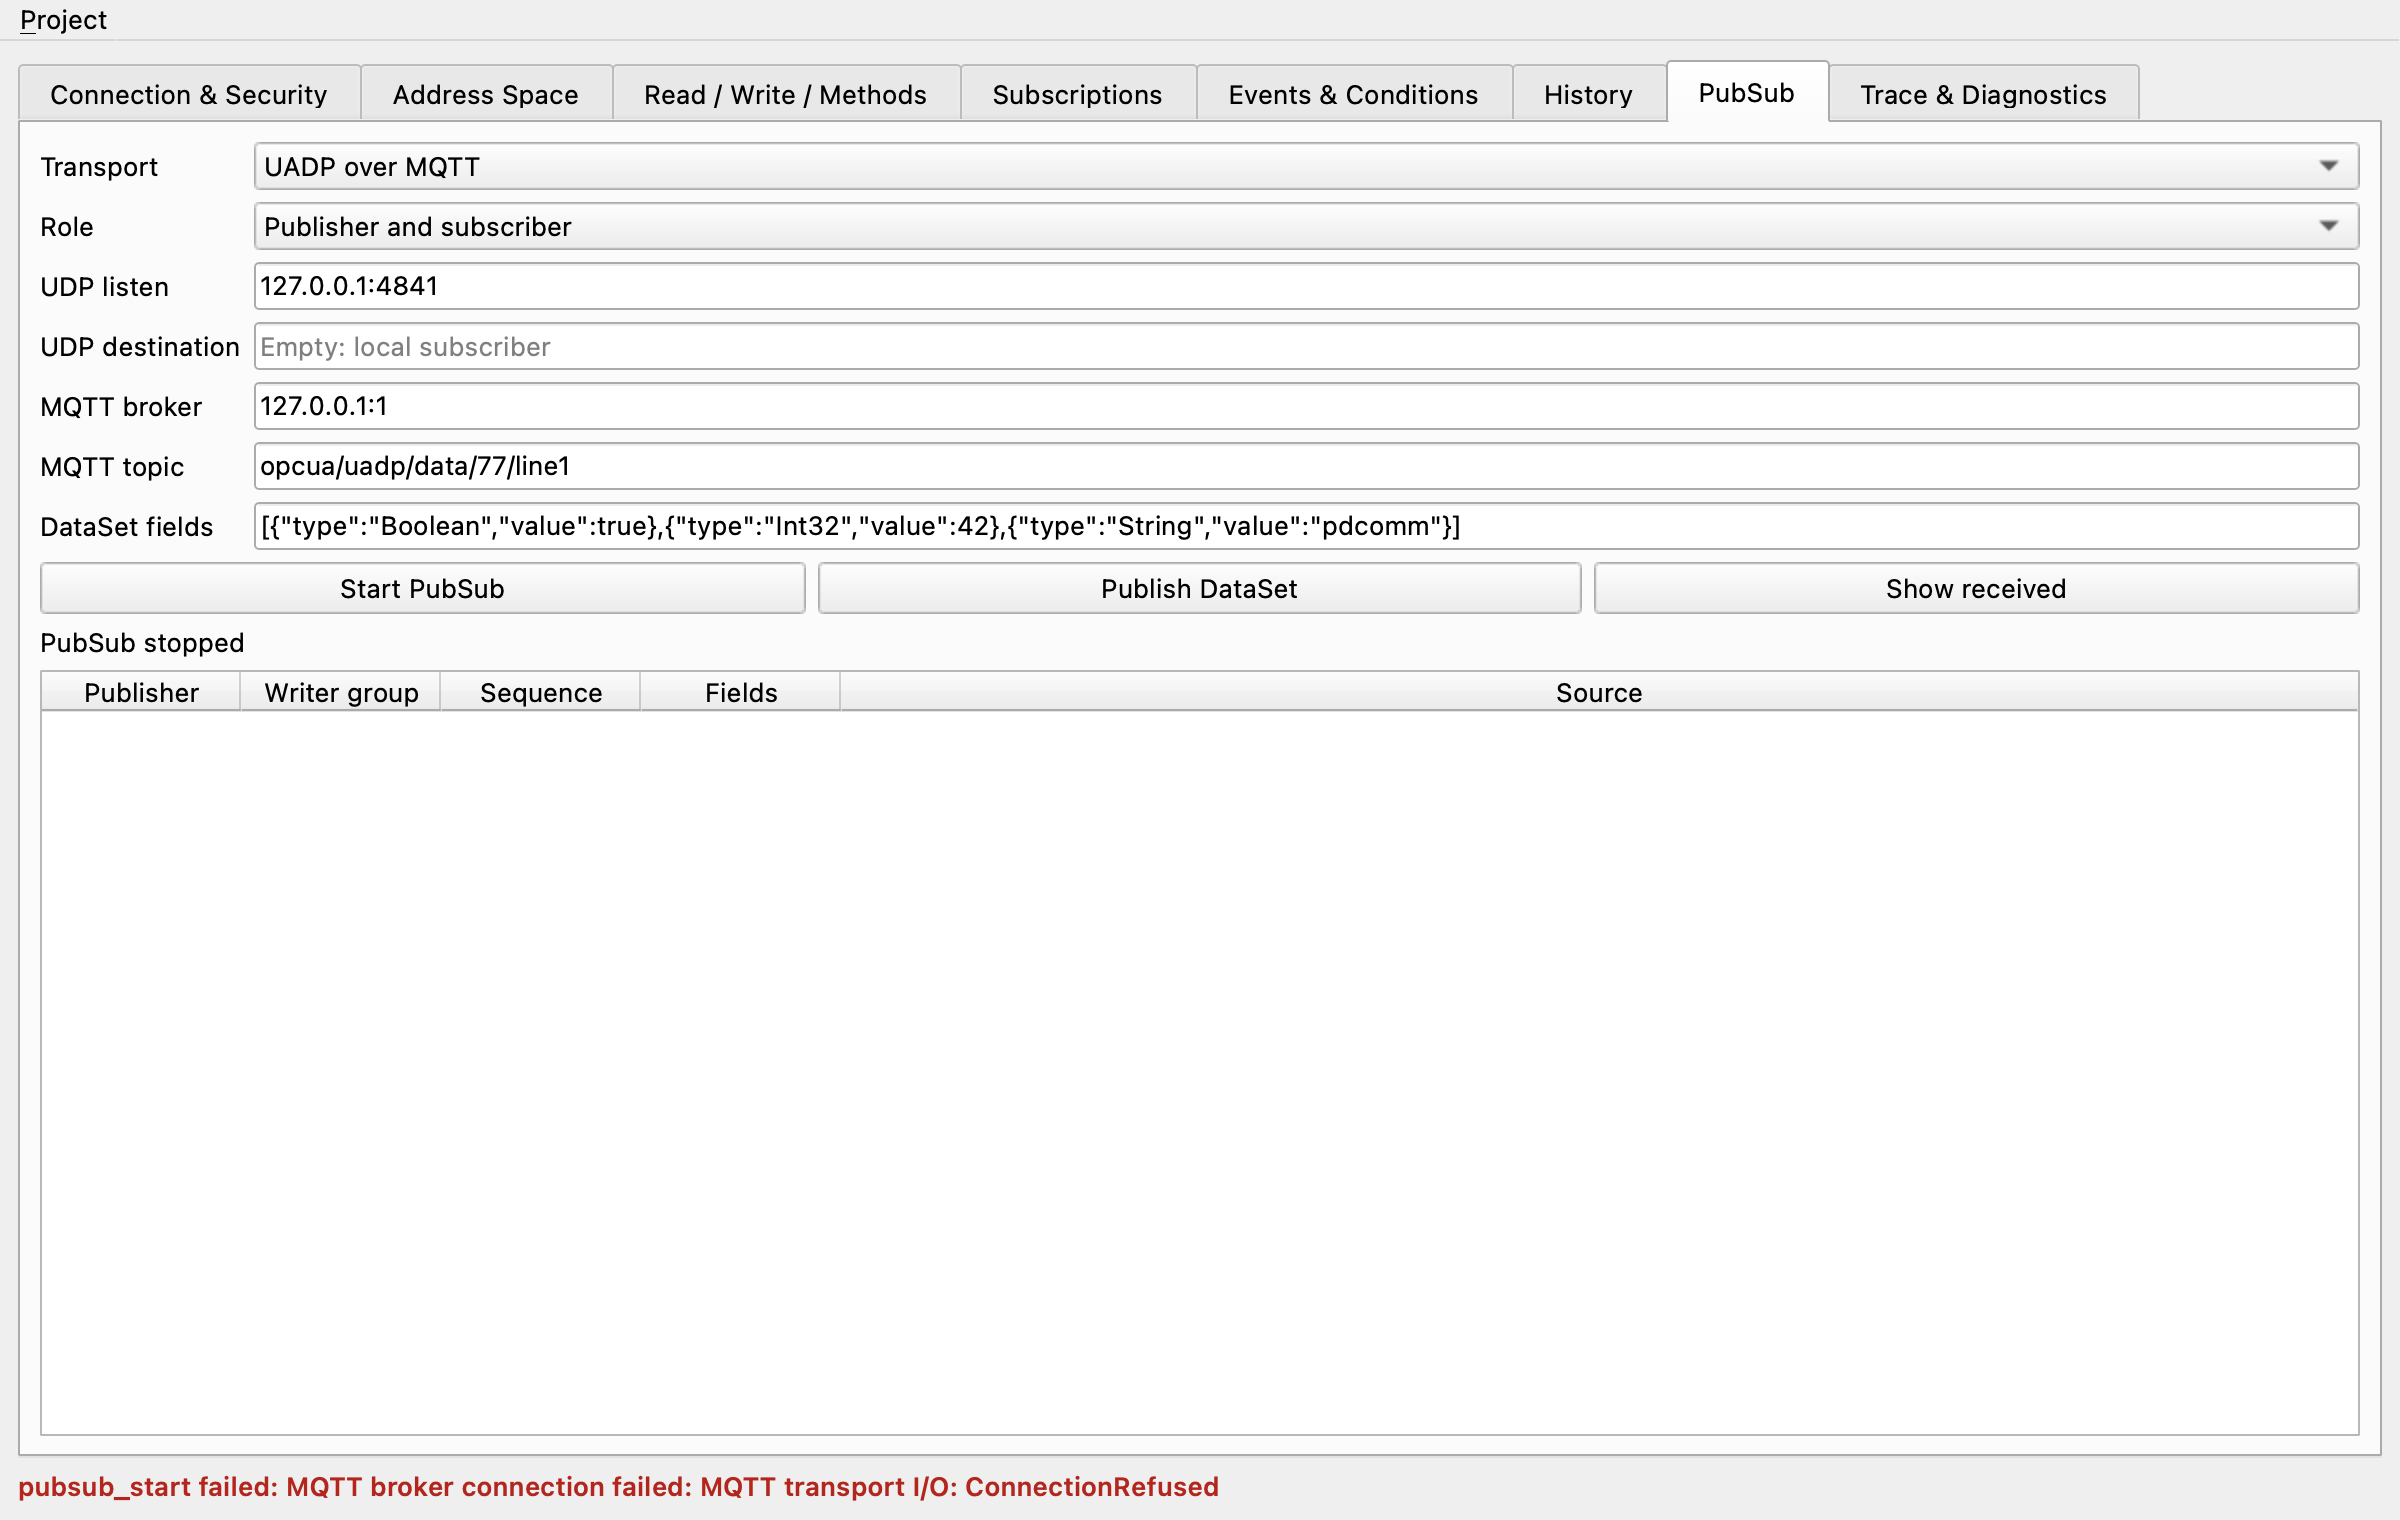Open Trace & Diagnostics tab
The height and width of the screenshot is (1520, 2400).
[1983, 95]
